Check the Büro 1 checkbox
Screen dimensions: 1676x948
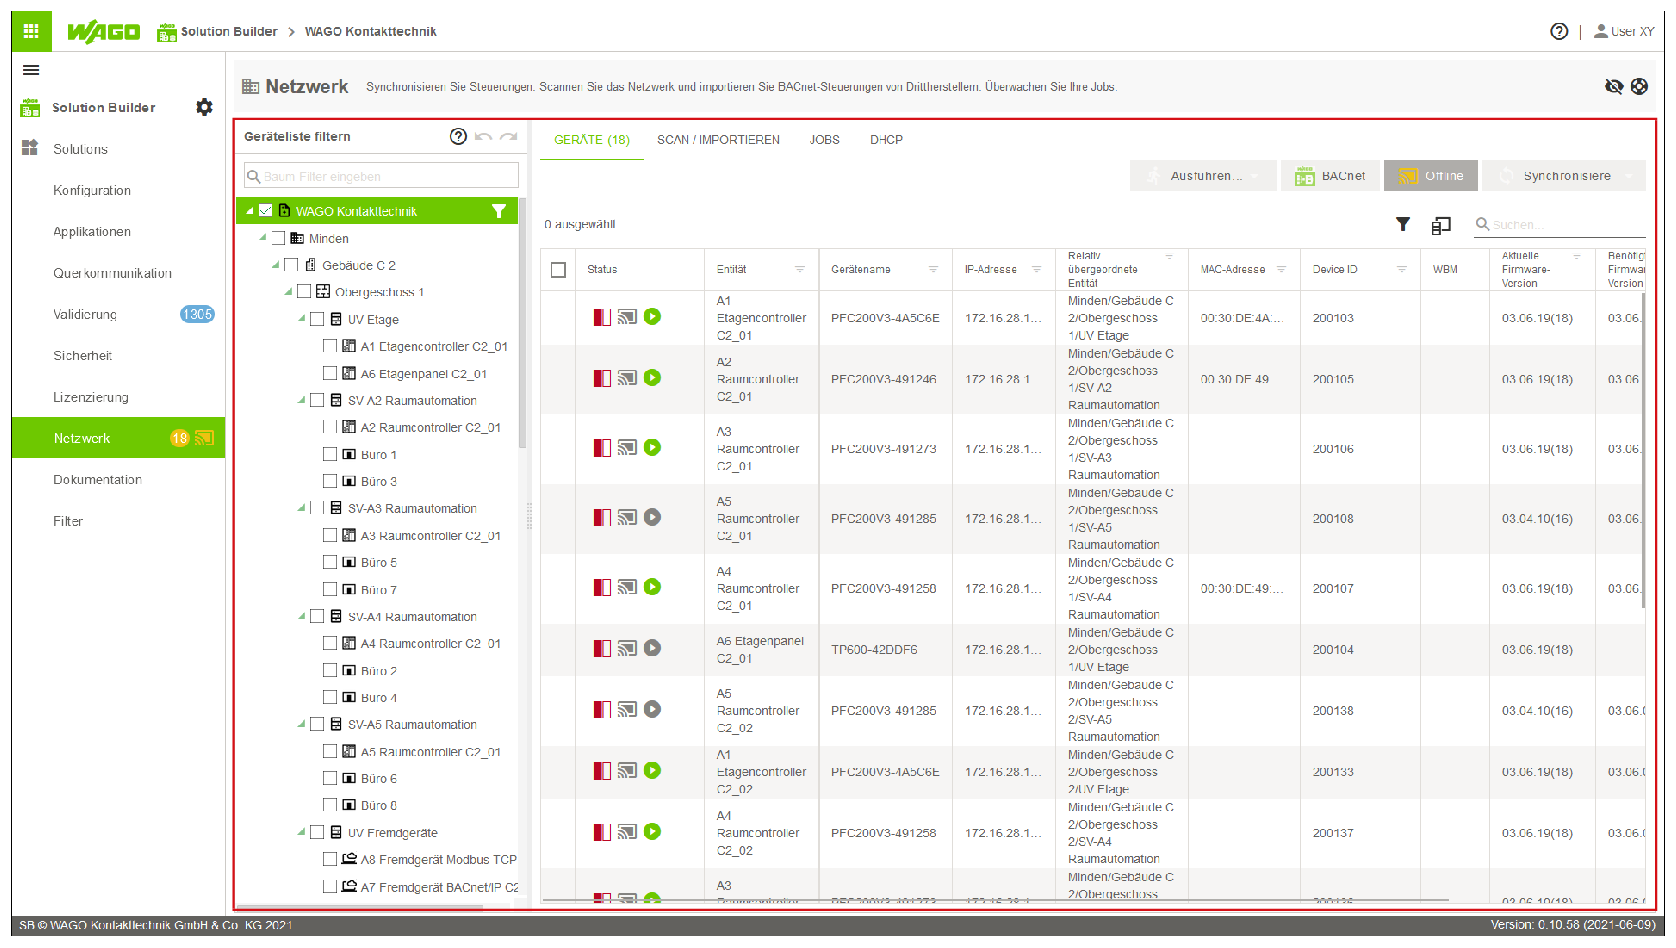point(330,454)
